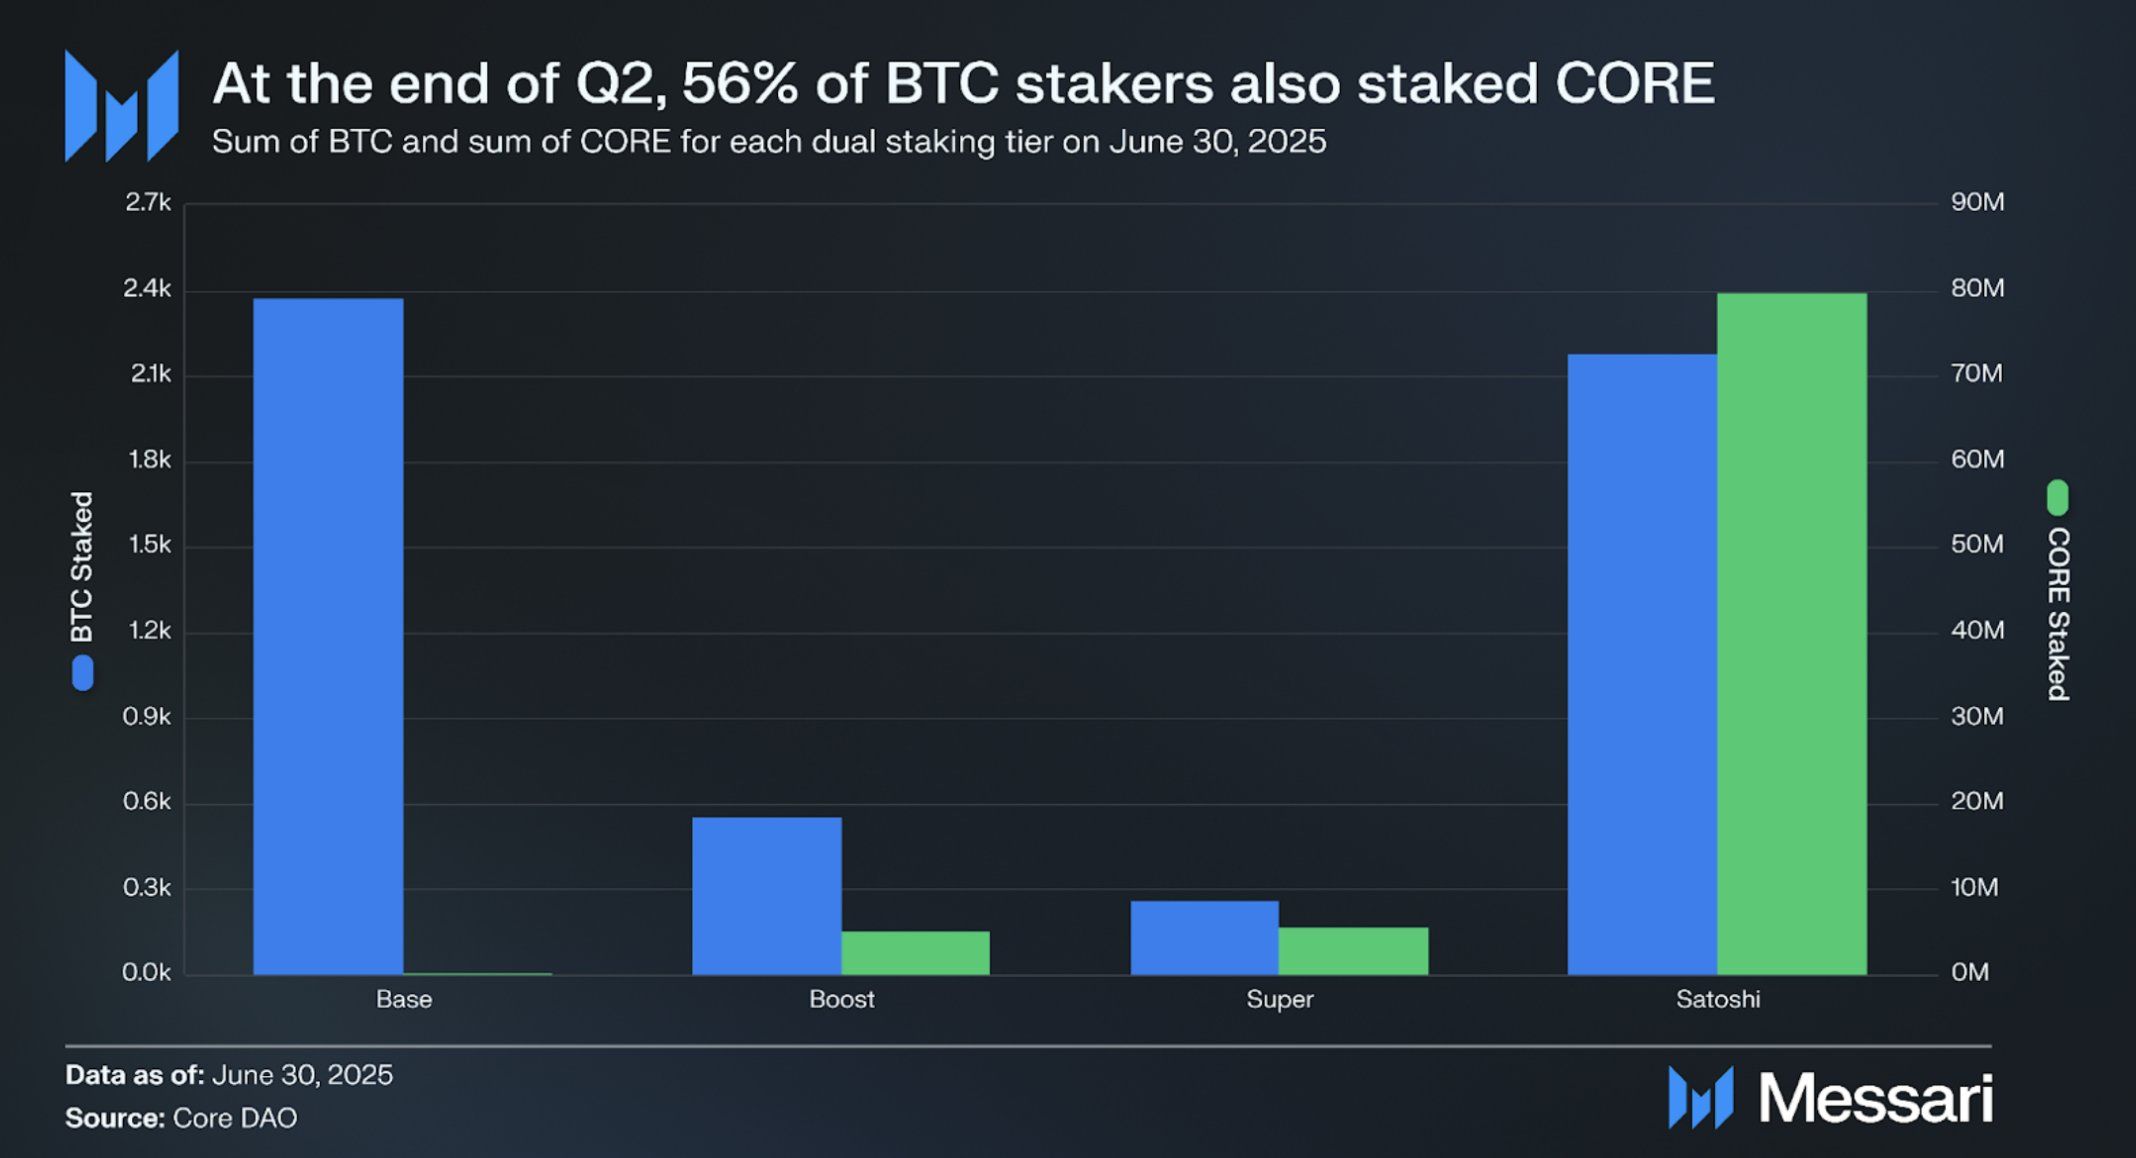Click the chart headline about BTC stakers
Screen dimensions: 2136x1158
pos(963,83)
